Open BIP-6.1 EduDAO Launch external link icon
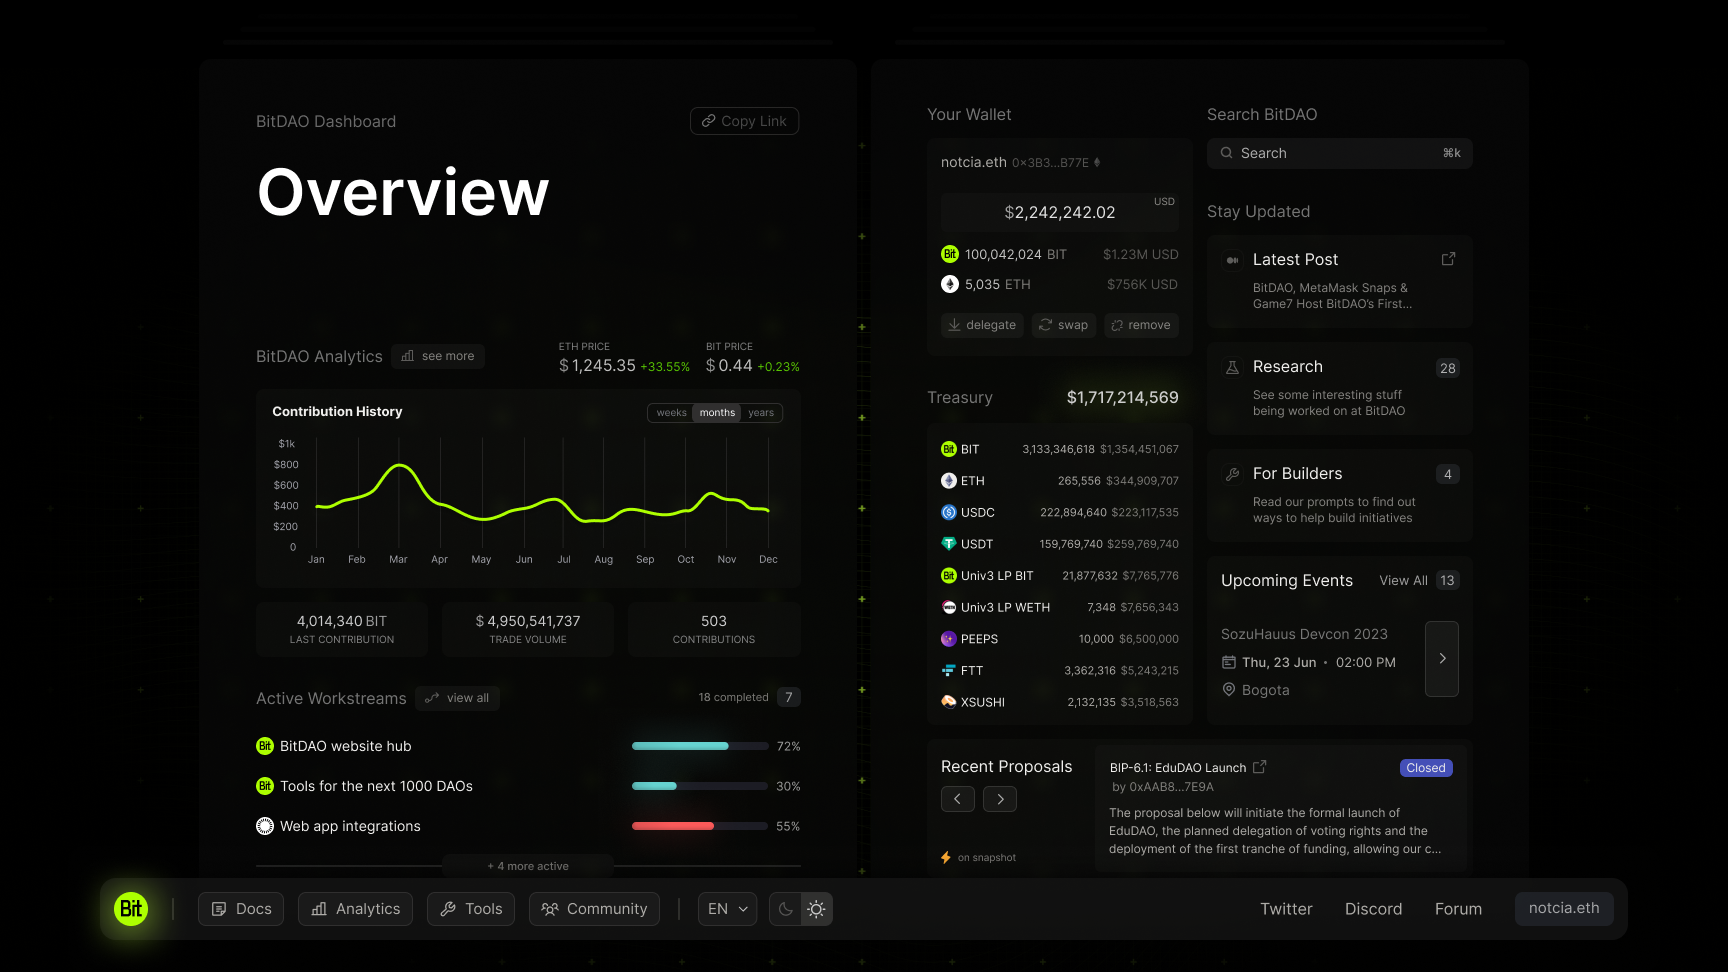The image size is (1728, 972). [1260, 767]
